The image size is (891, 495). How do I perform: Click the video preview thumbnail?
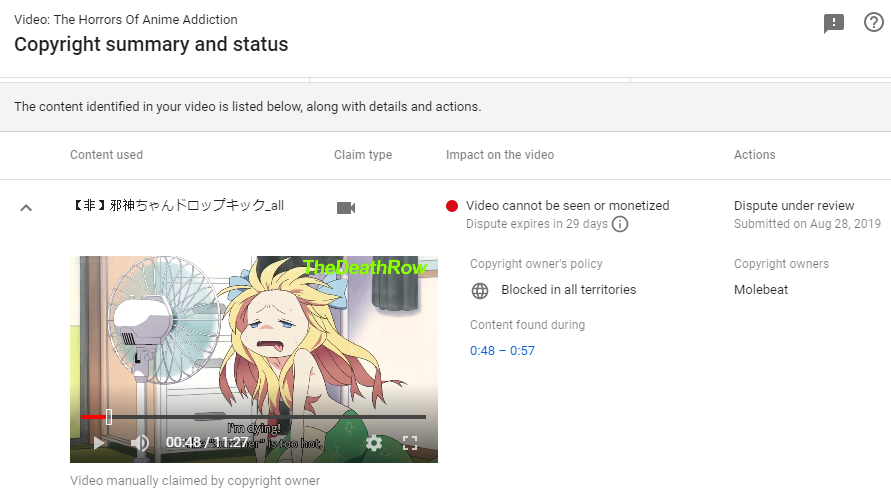(x=254, y=359)
